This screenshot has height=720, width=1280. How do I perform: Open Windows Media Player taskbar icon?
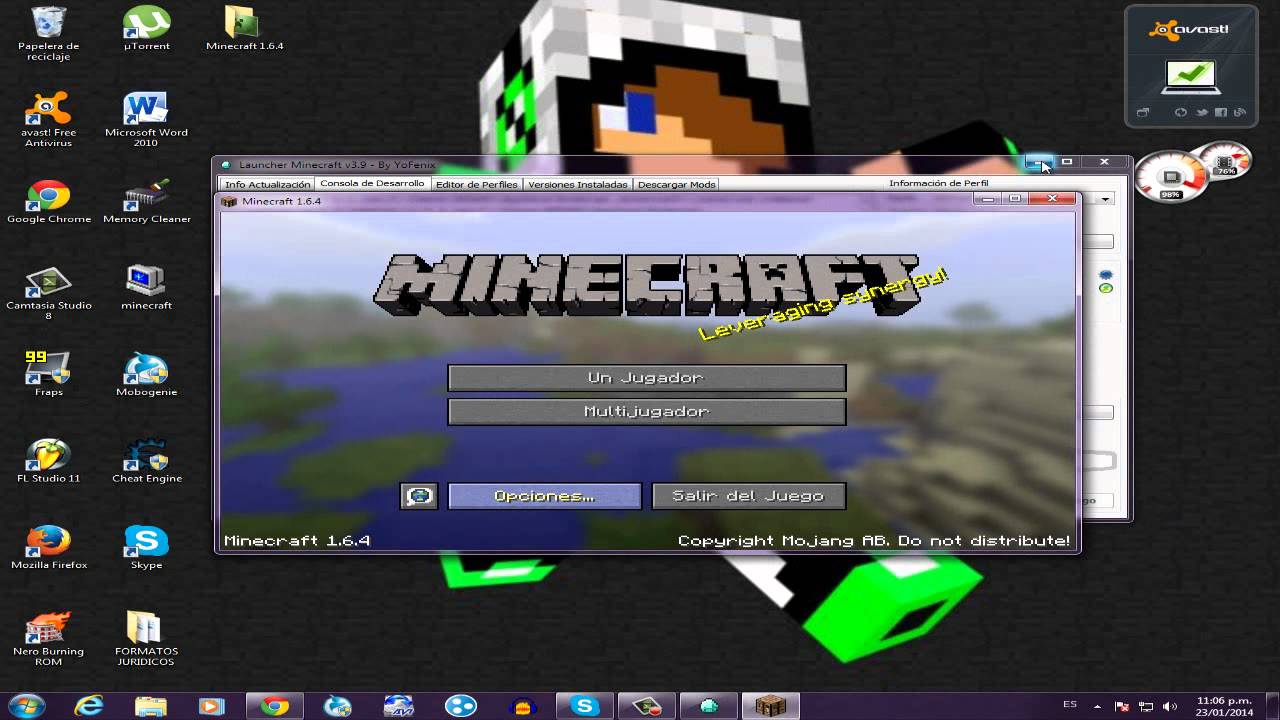(x=212, y=706)
